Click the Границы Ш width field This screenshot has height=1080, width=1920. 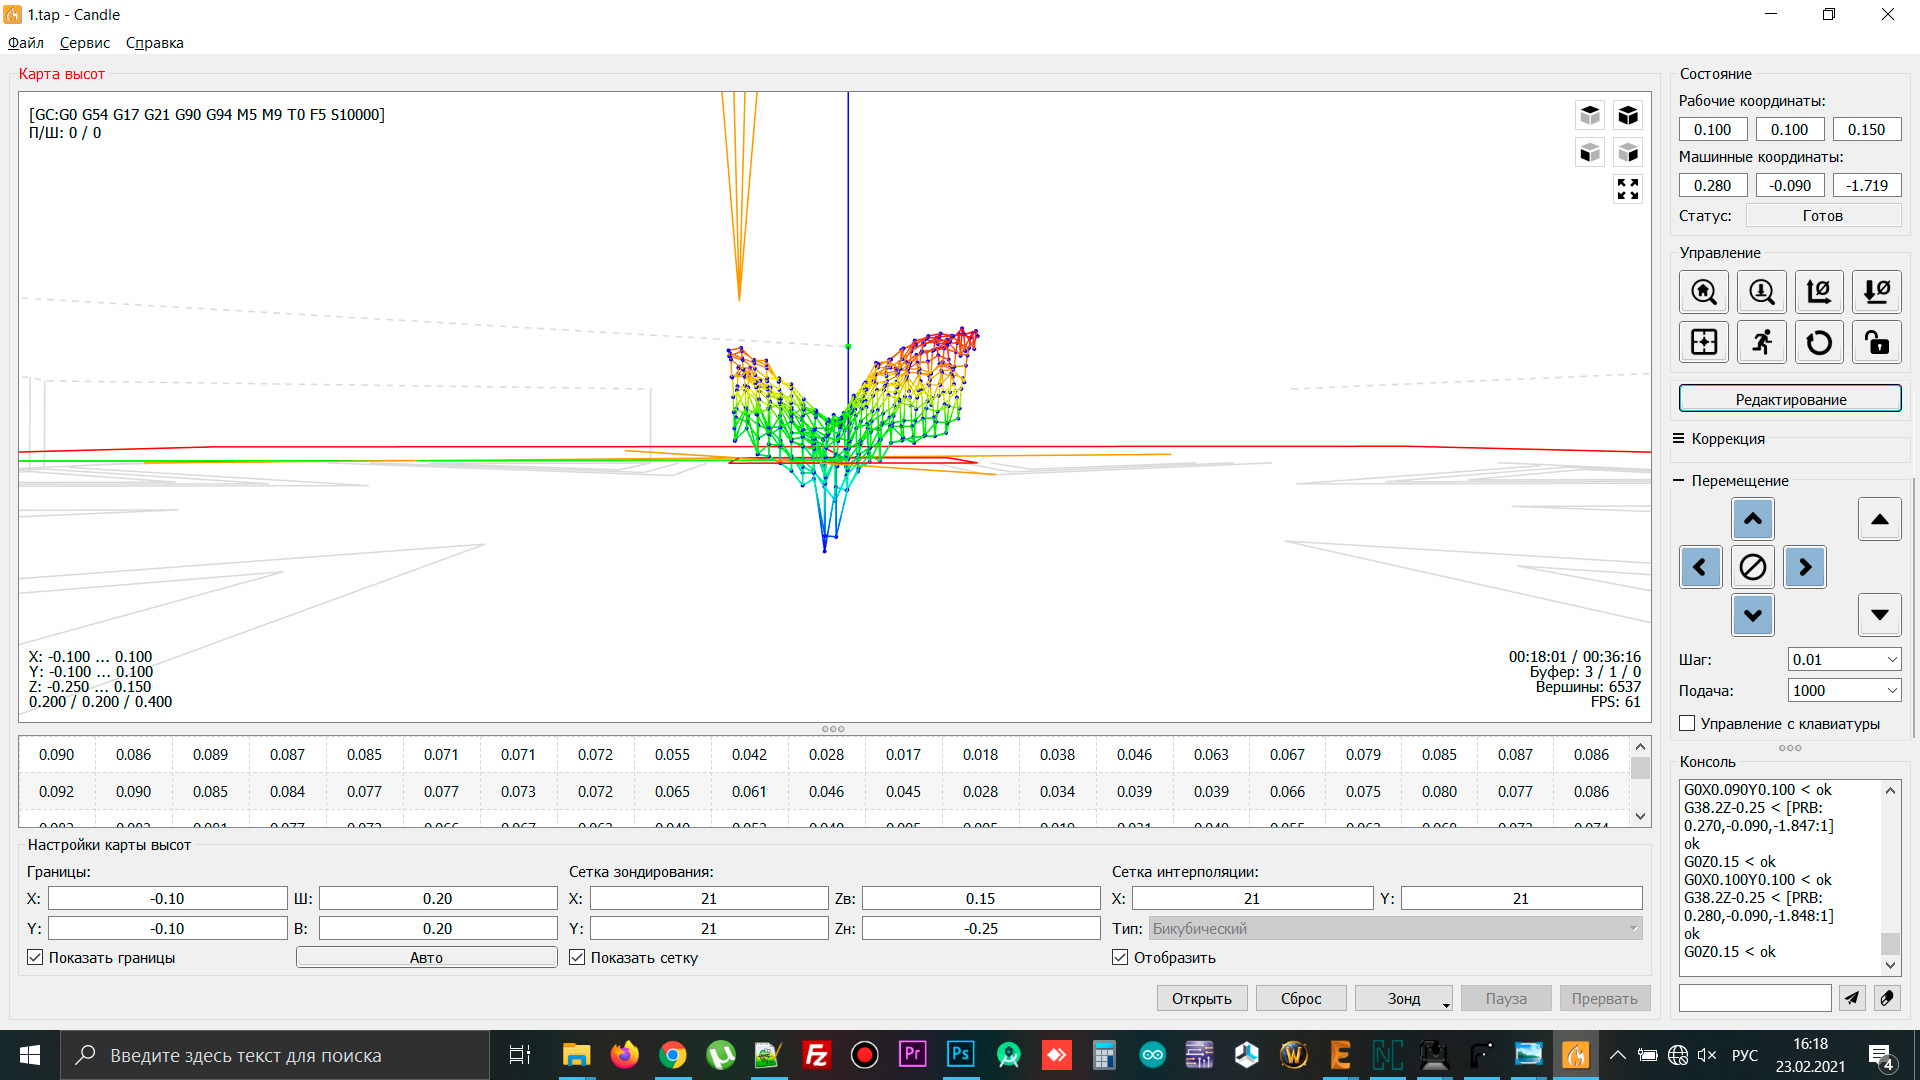click(437, 899)
